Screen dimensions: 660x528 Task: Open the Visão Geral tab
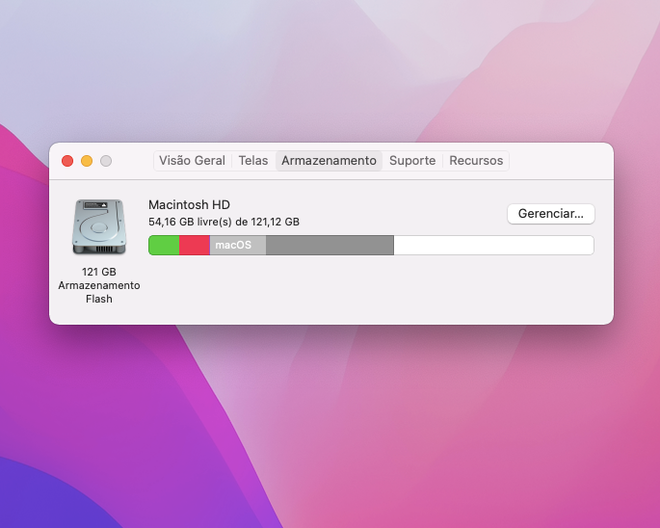192,160
